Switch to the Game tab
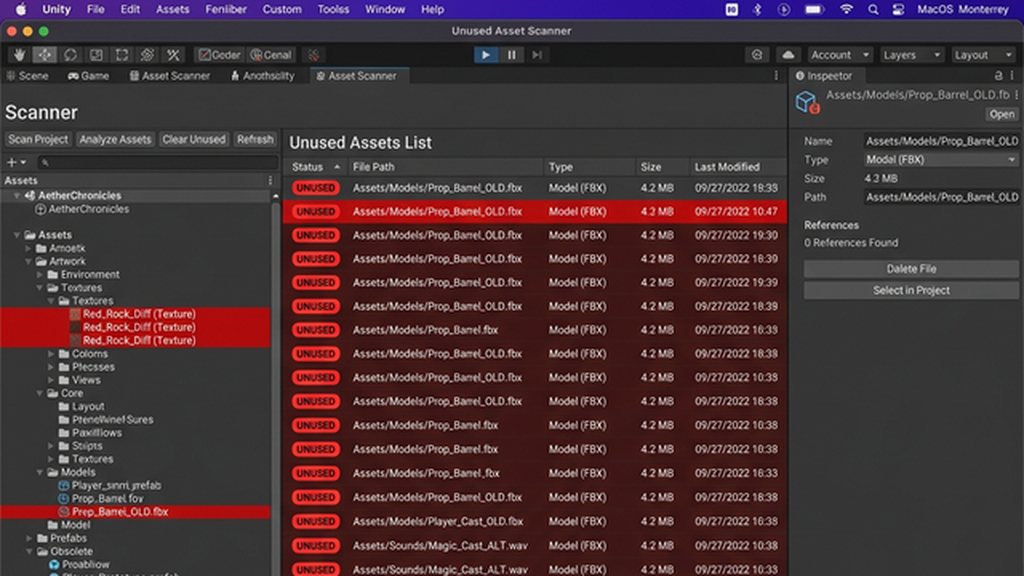1024x576 pixels. pos(88,76)
